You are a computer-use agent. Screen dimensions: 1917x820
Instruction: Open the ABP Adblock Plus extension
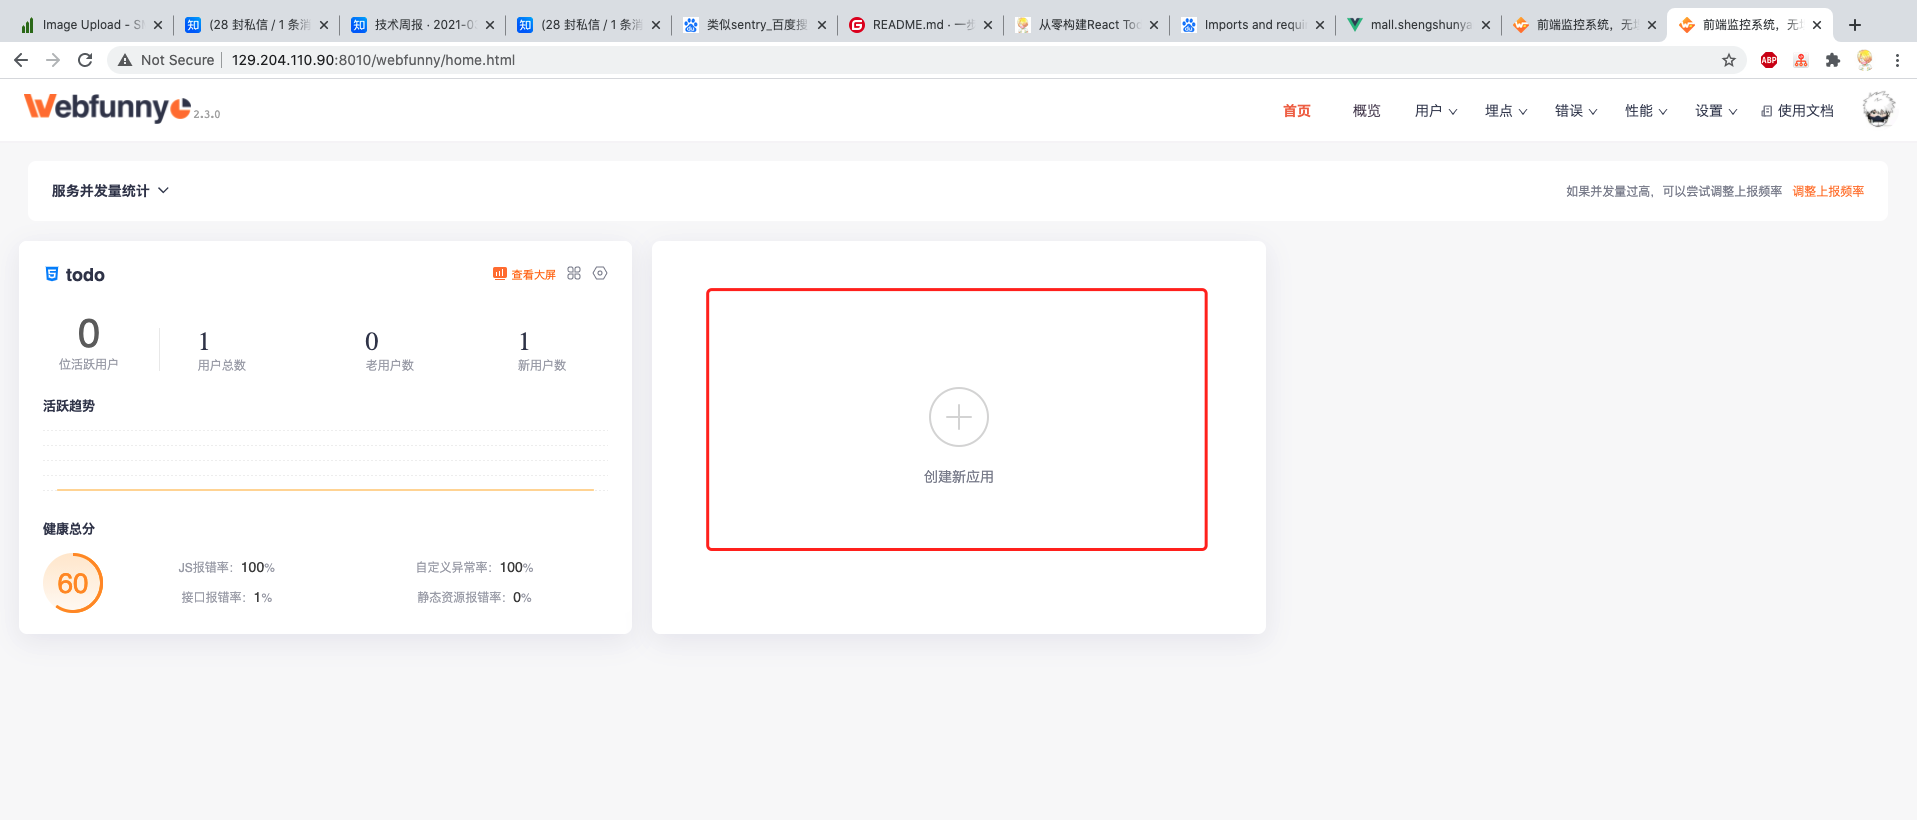tap(1769, 60)
